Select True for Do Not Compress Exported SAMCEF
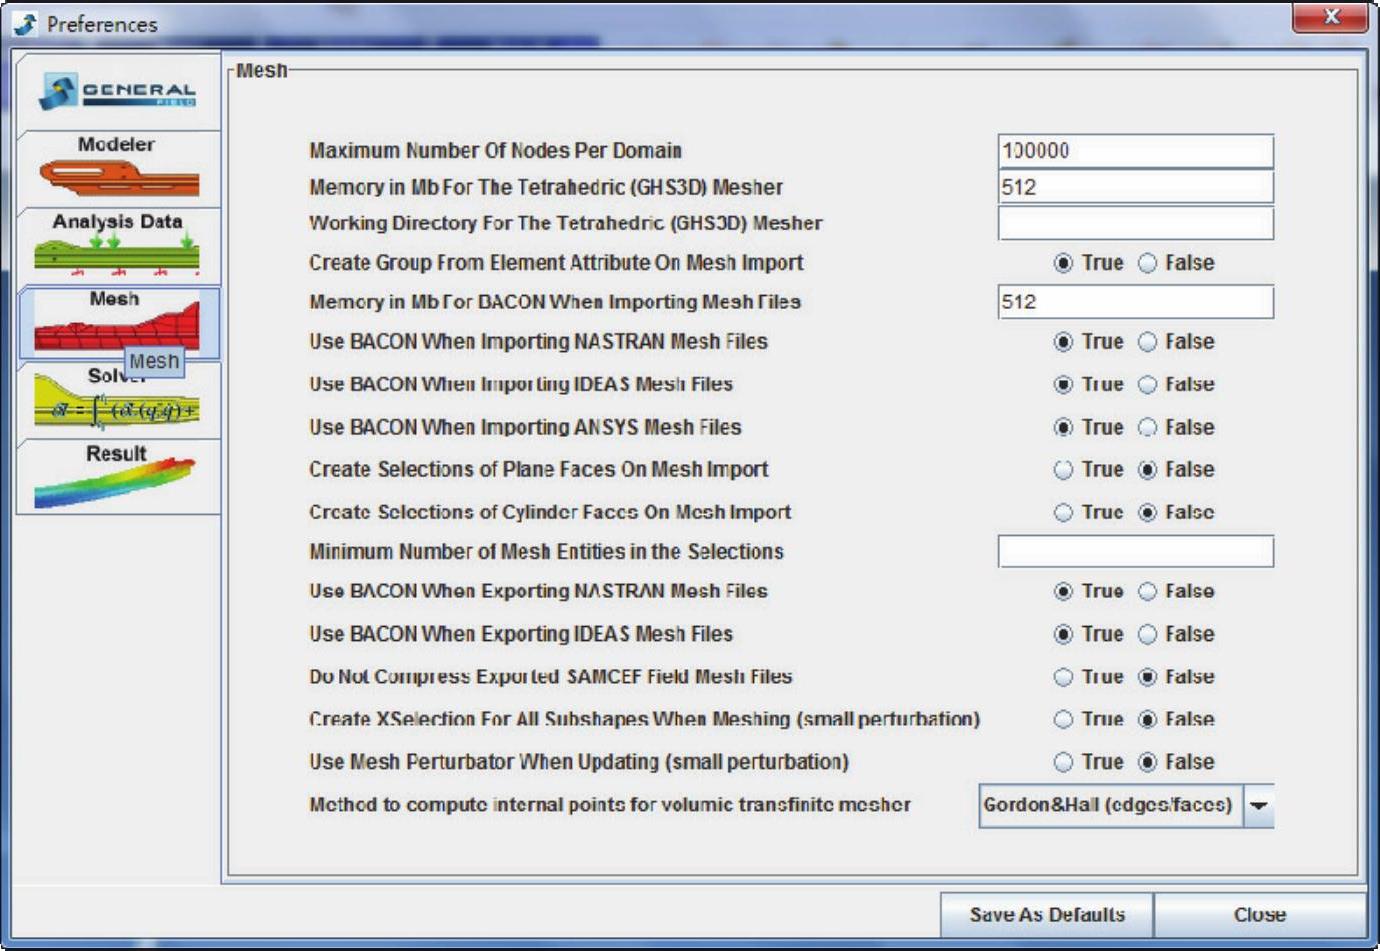1380x951 pixels. [x=1063, y=678]
